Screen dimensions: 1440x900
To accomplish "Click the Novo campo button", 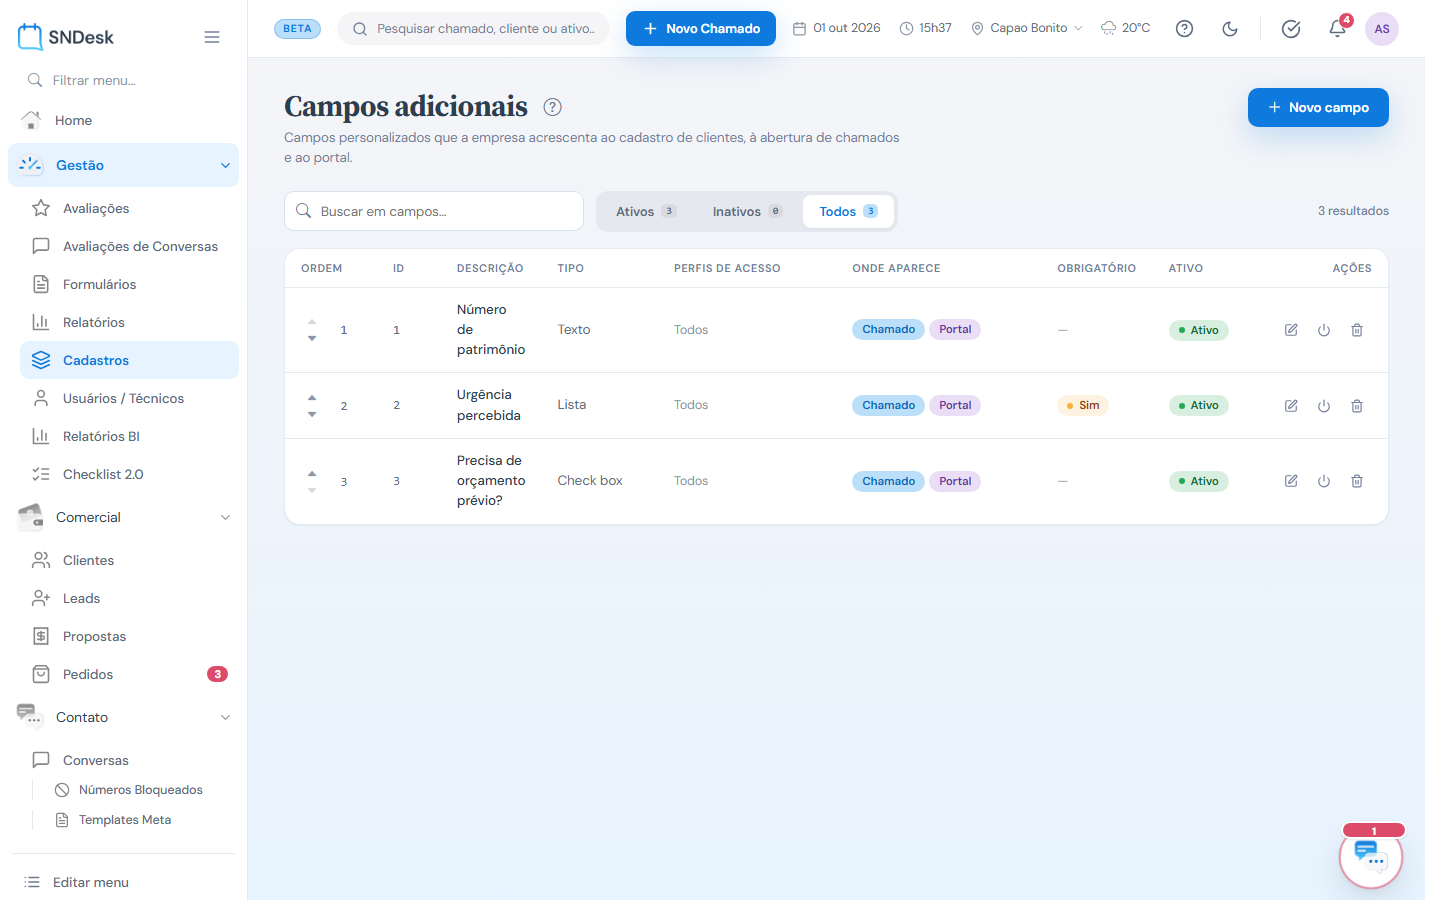I will [x=1318, y=107].
